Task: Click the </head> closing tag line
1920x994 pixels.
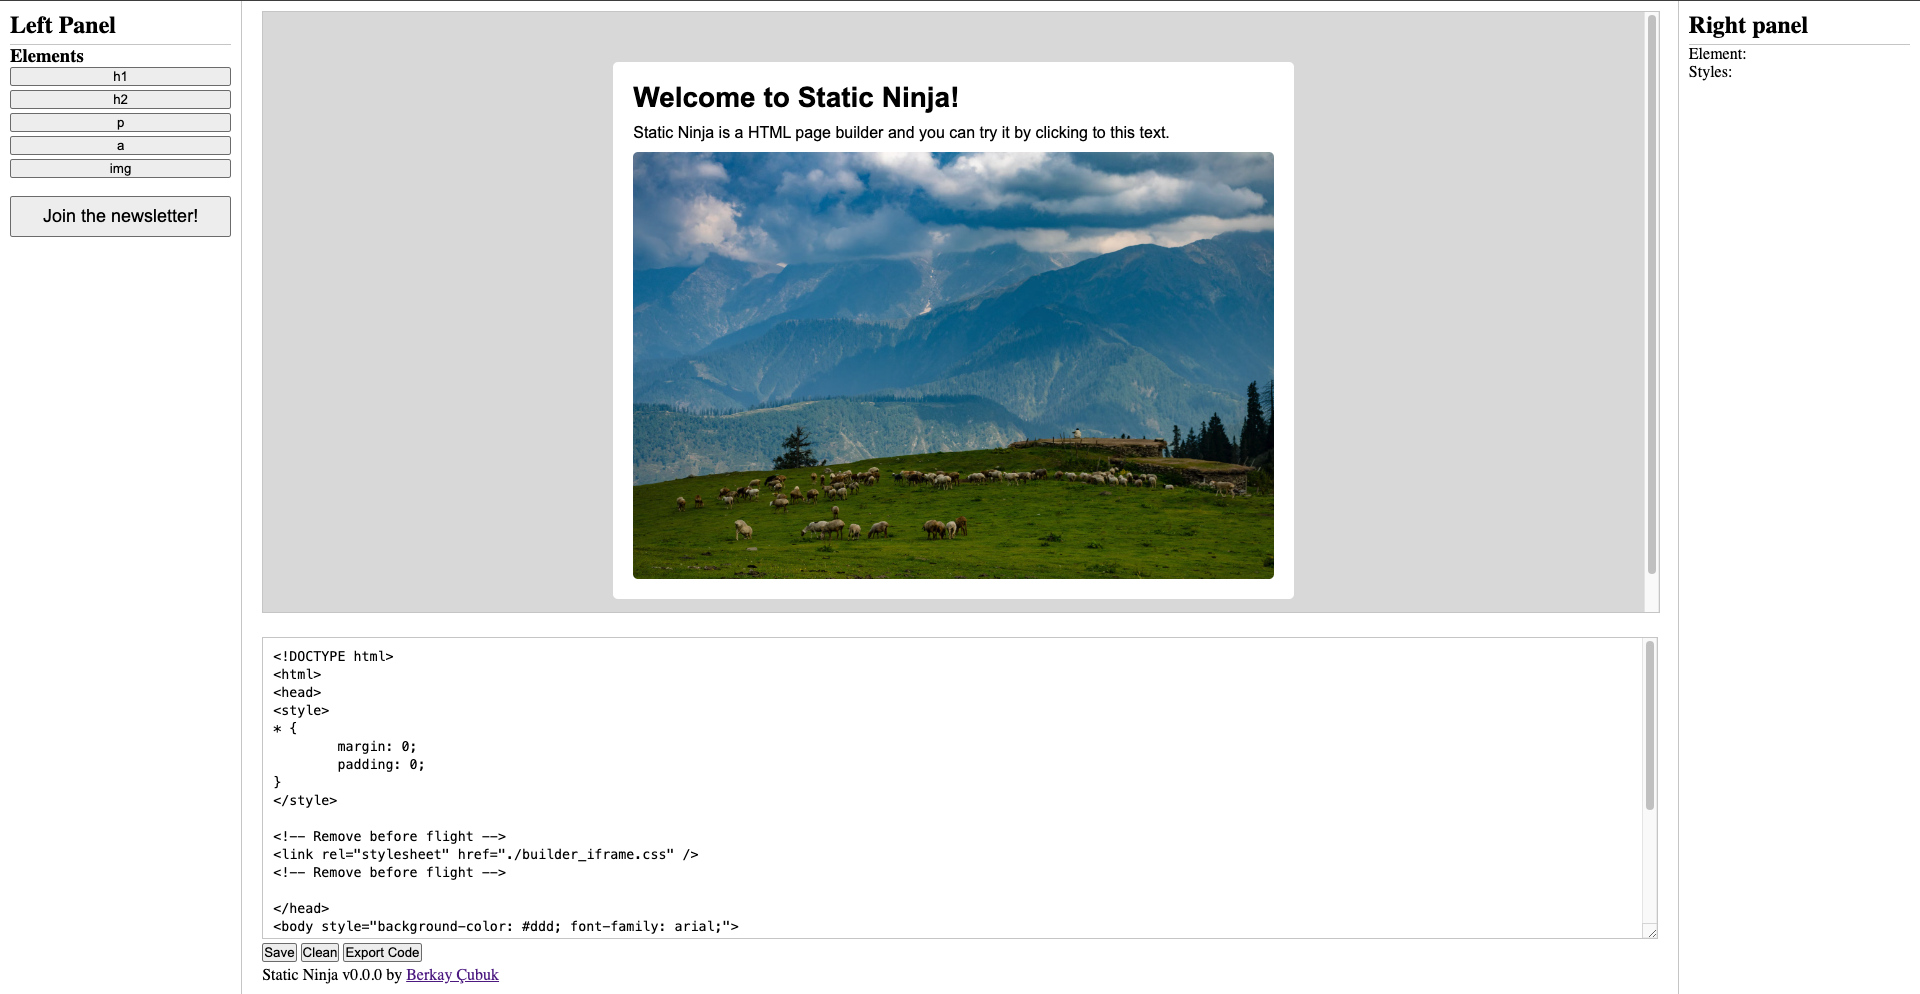Action: click(301, 908)
